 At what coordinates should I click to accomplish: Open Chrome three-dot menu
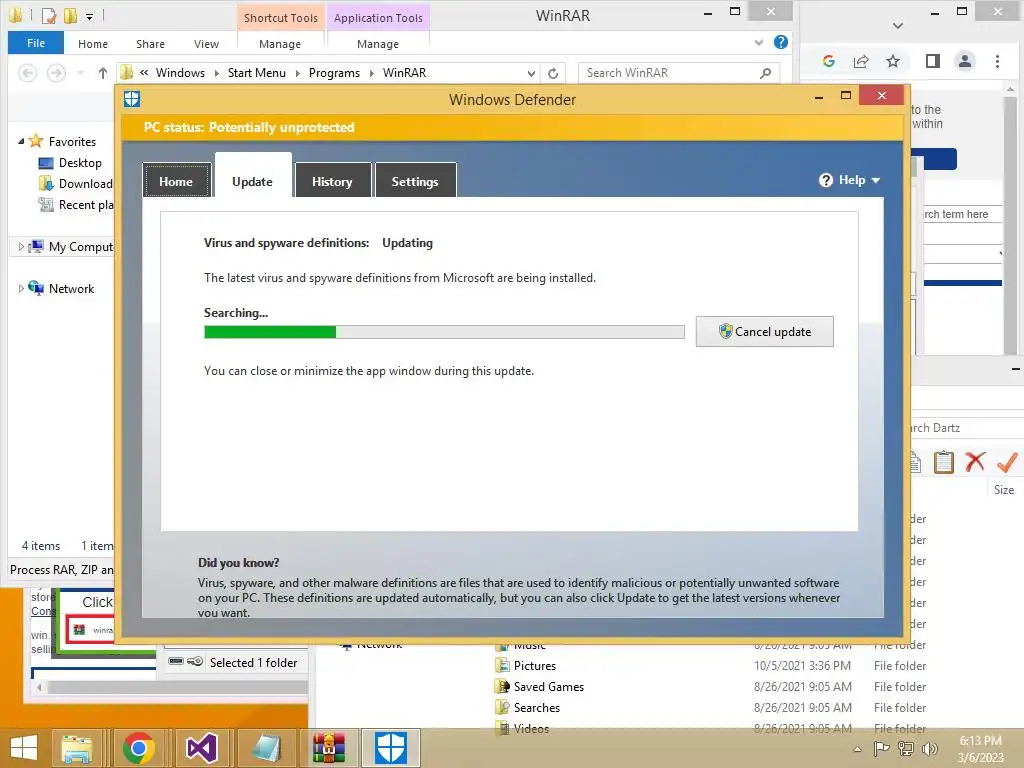pos(997,61)
